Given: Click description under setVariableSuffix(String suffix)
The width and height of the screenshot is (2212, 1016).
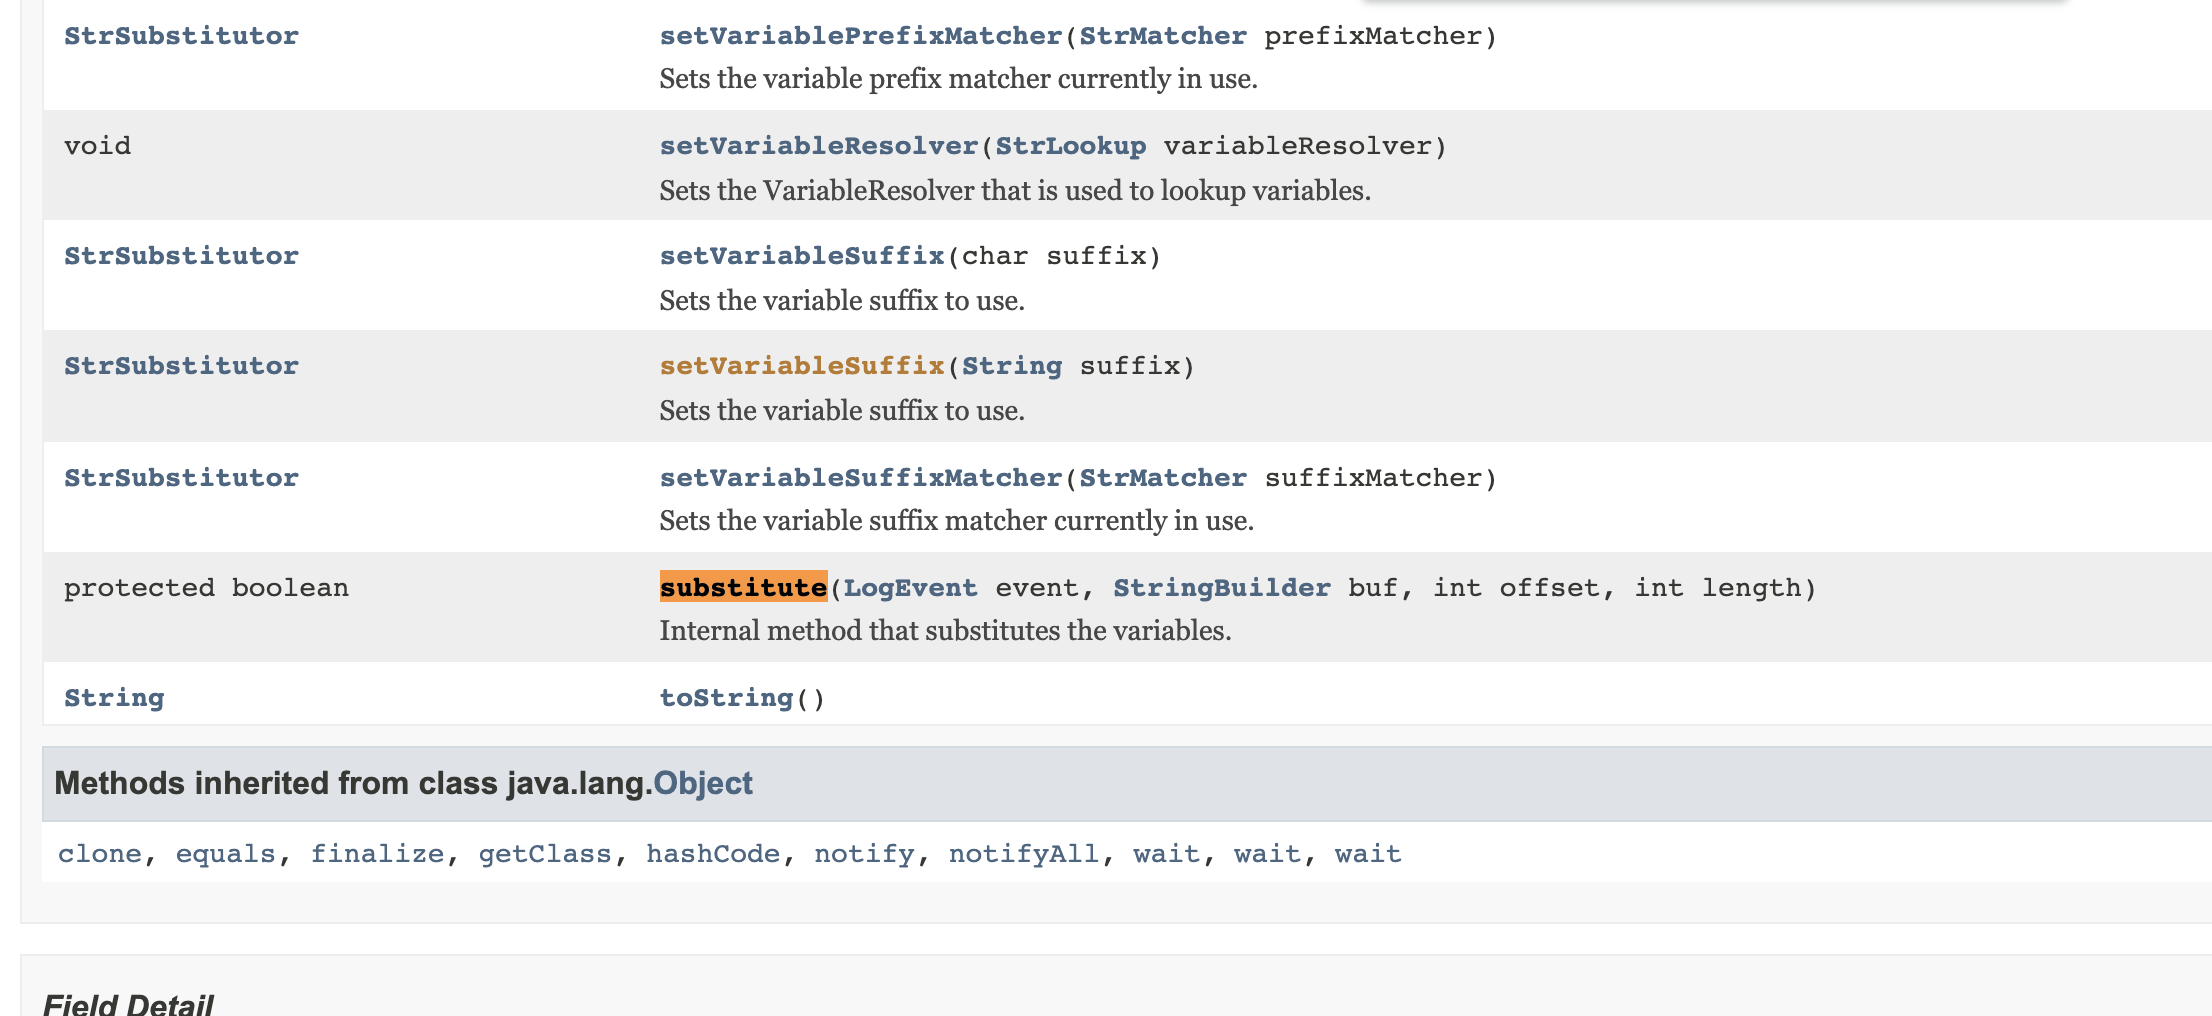Looking at the screenshot, I should coord(842,411).
